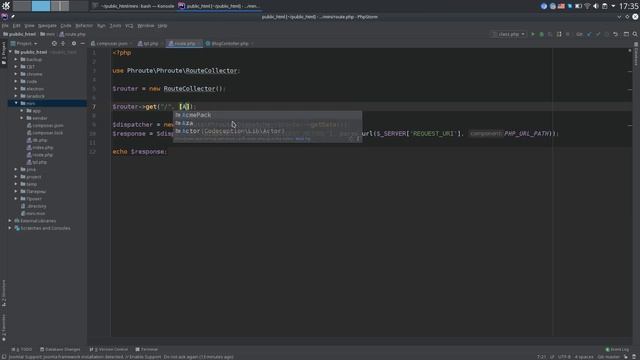Click the Git: master branch status entry

click(x=608, y=357)
